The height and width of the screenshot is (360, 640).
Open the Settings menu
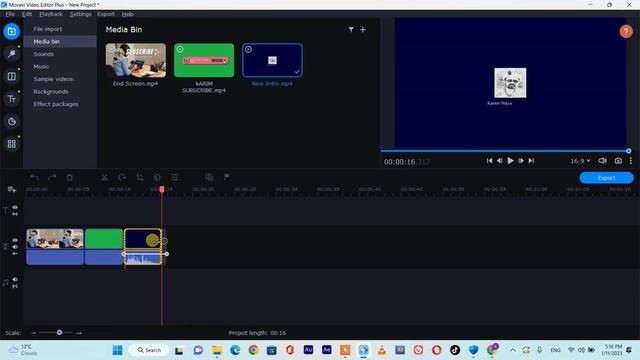80,14
